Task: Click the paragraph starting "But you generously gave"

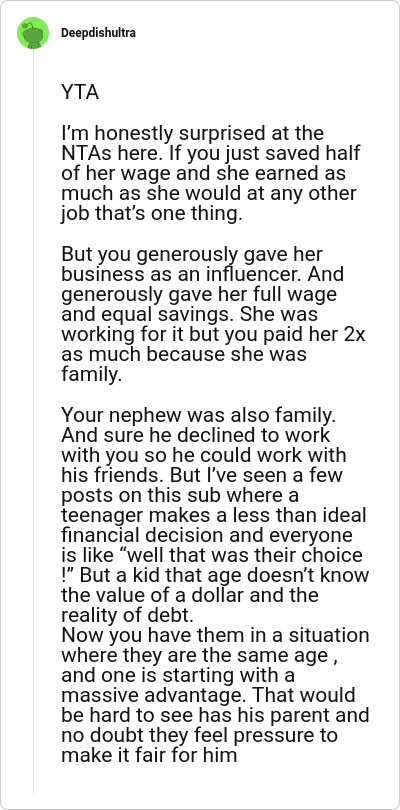Action: tap(213, 314)
